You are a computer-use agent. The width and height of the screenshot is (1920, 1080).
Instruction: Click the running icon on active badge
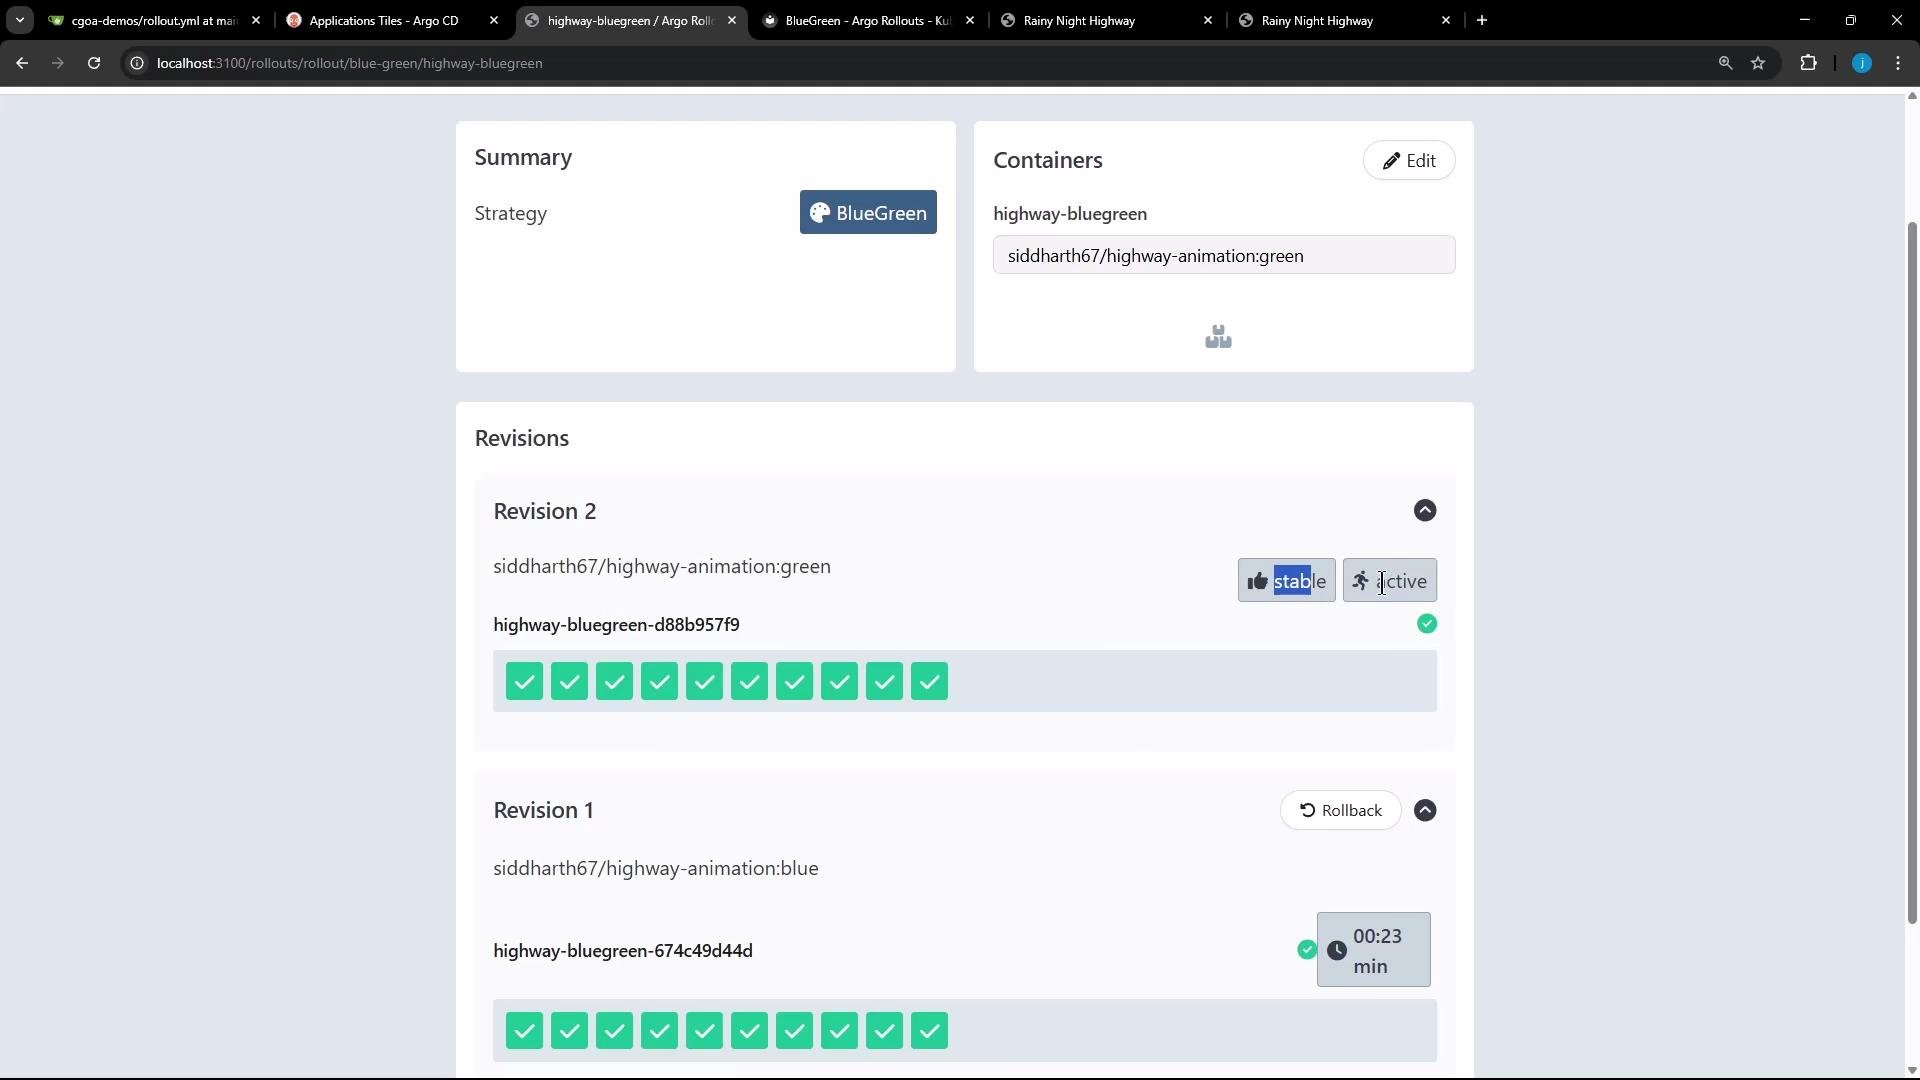click(x=1361, y=581)
